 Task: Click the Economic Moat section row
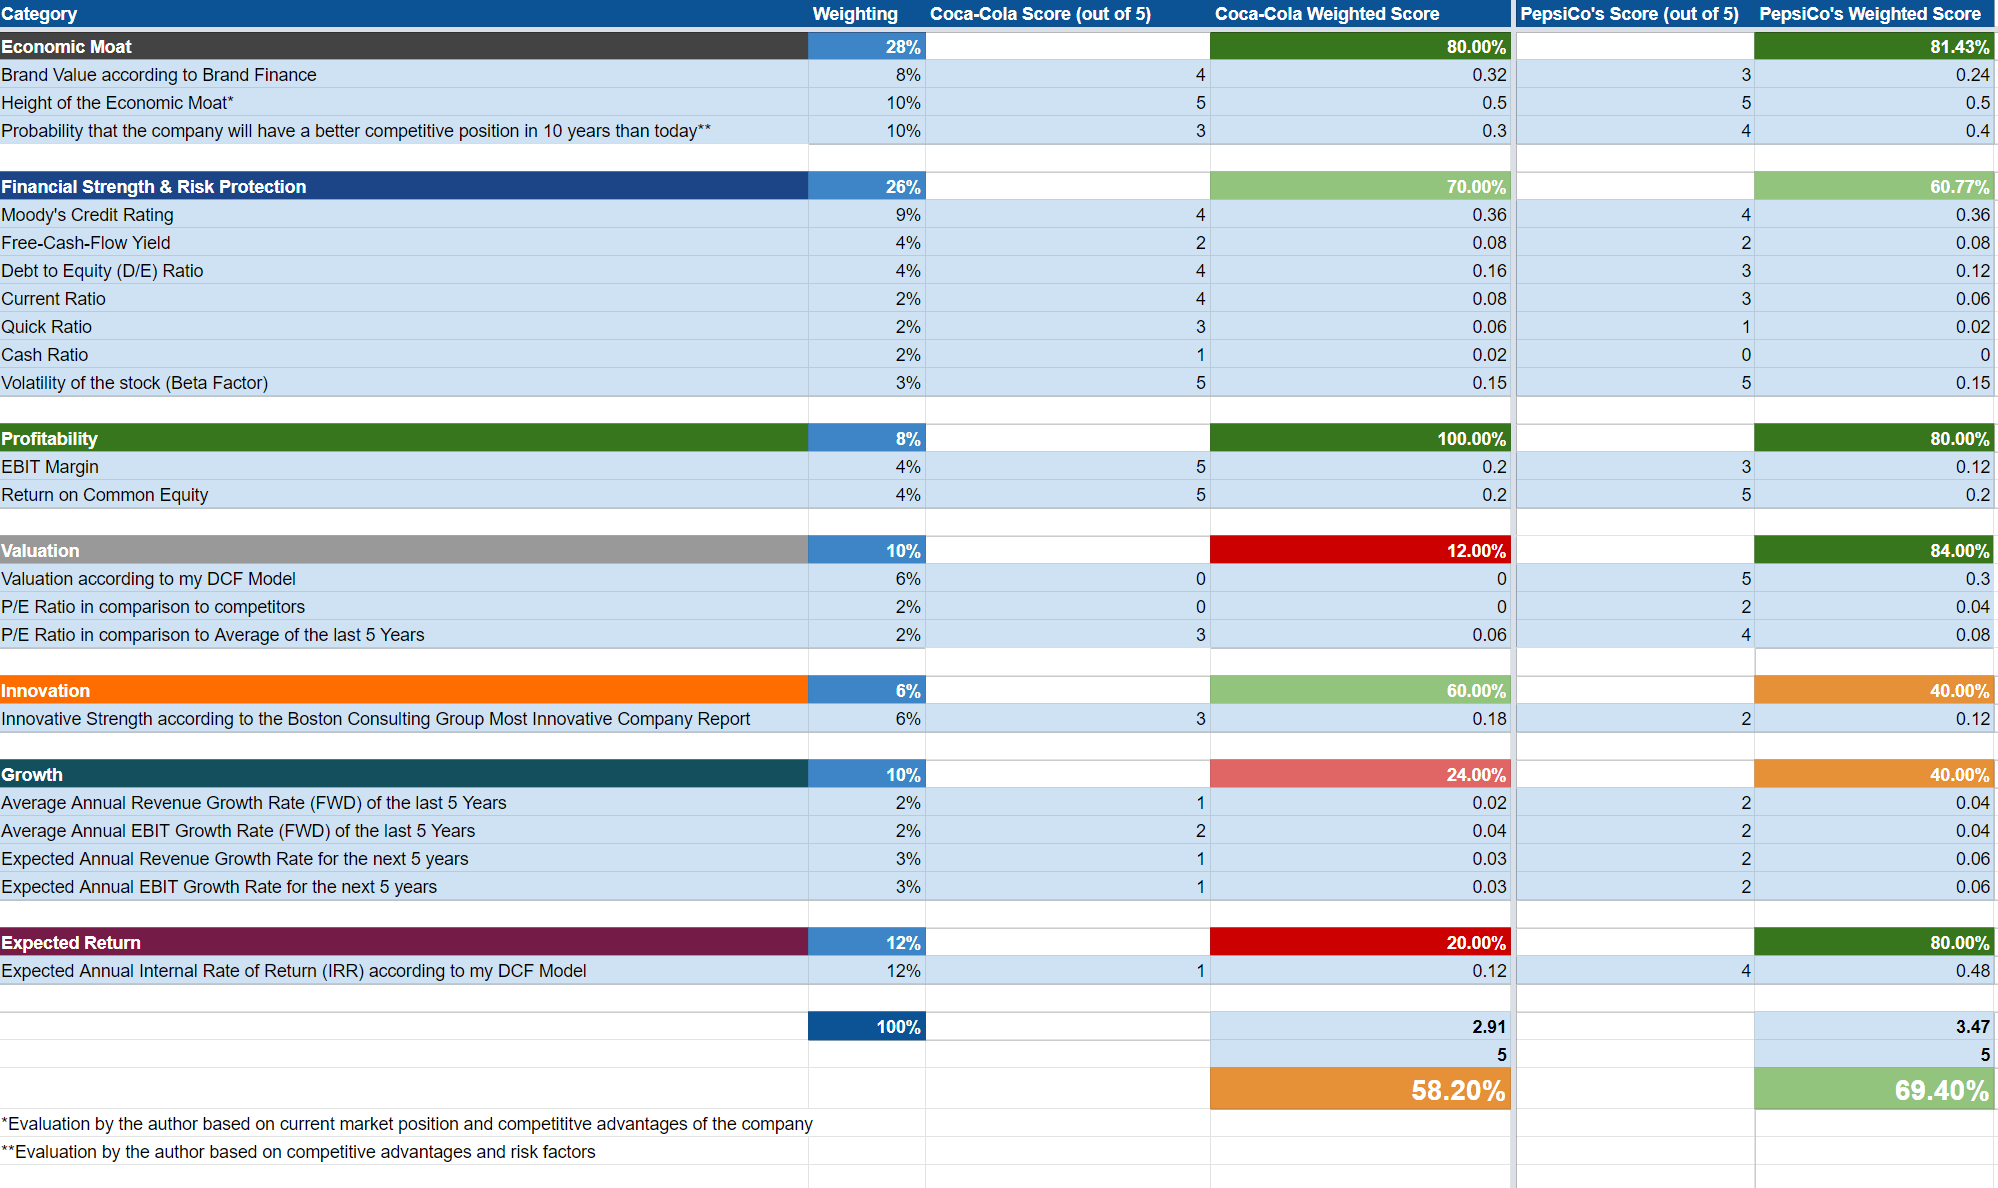click(404, 46)
